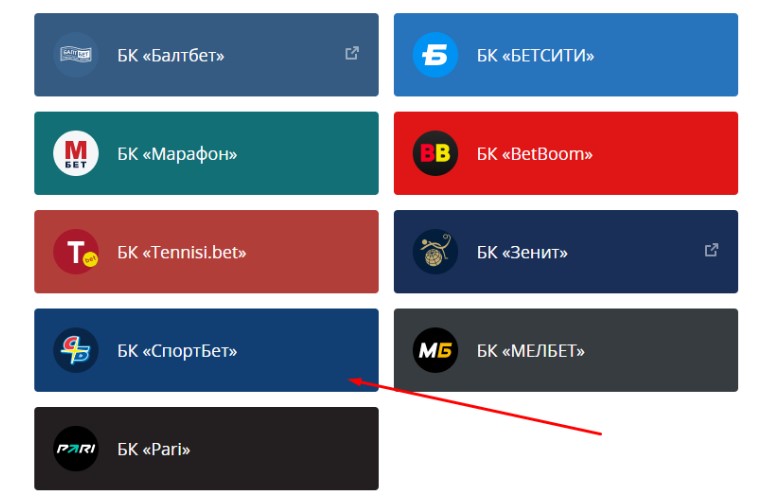Select the БК «Tennisi.bet» text label

(182, 252)
